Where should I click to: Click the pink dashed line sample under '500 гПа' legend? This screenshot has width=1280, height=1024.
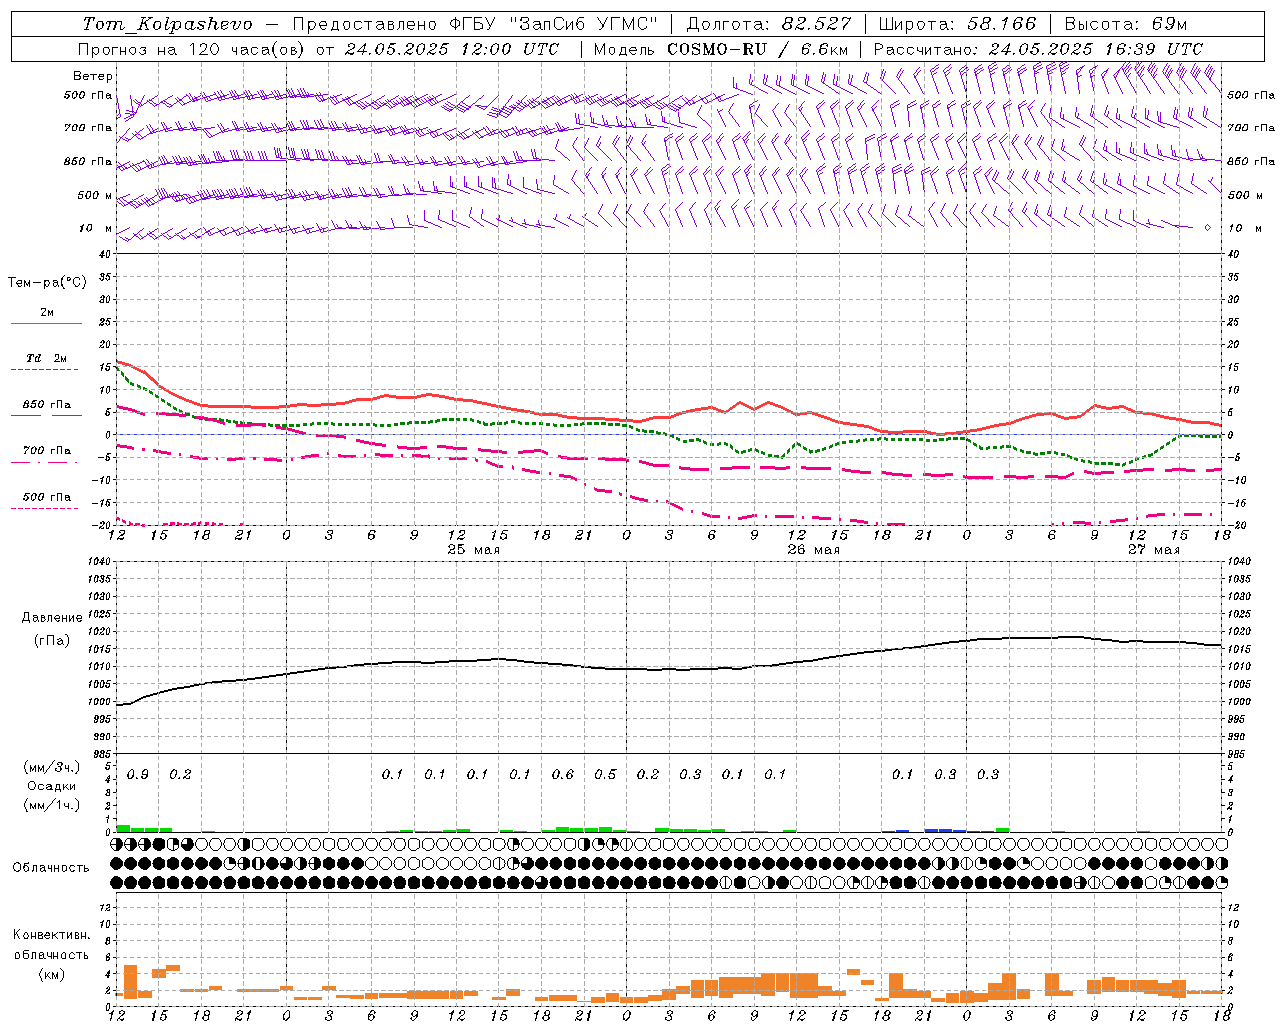click(x=44, y=508)
